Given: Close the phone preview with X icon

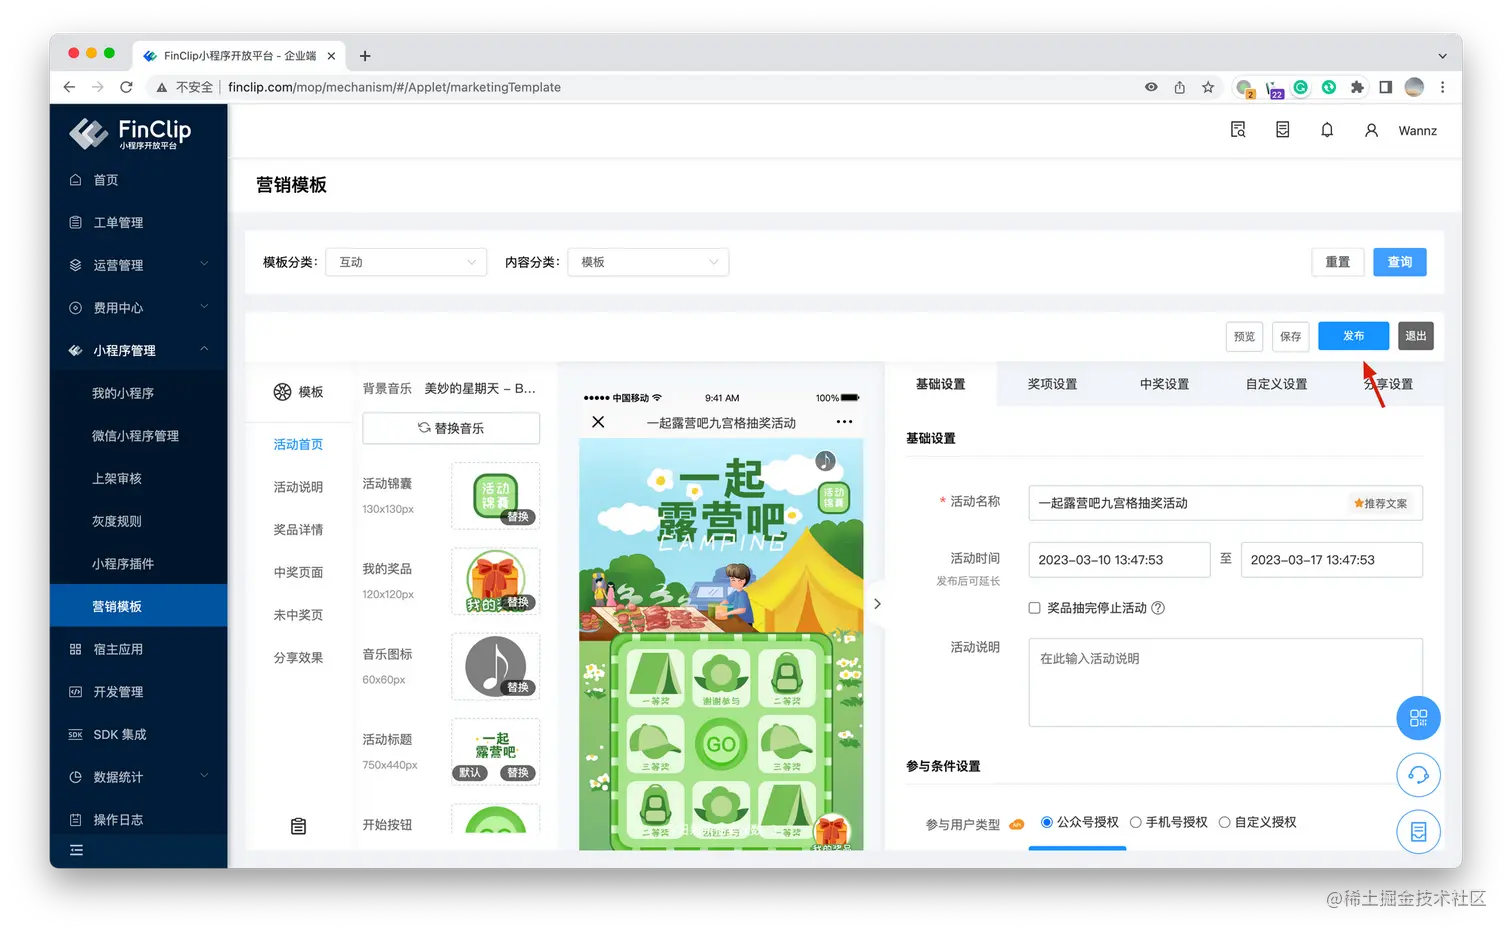Looking at the screenshot, I should point(598,422).
